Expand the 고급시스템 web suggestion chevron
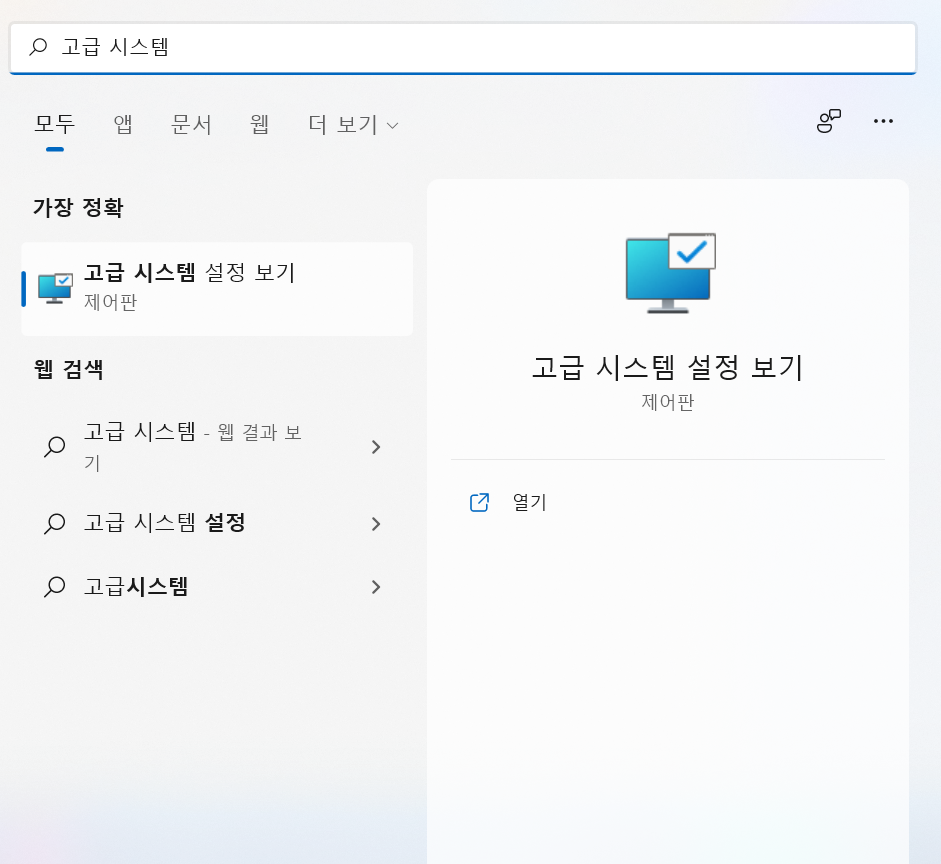941x864 pixels. [376, 587]
